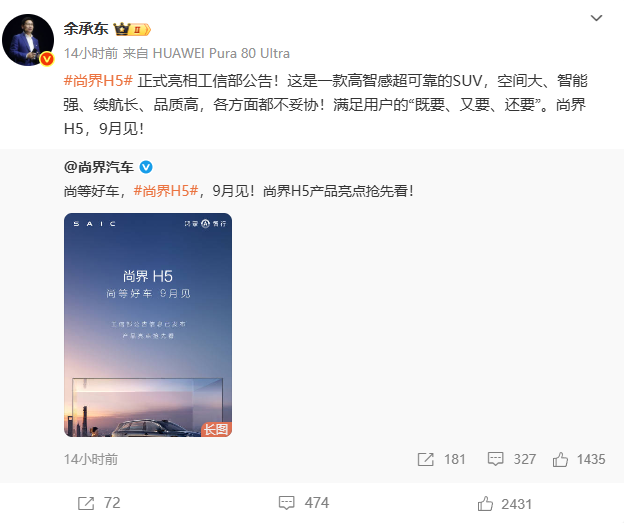624x523 pixels.
Task: Click the HUAWEI Pura 80 Ultra source
Action: (221, 53)
